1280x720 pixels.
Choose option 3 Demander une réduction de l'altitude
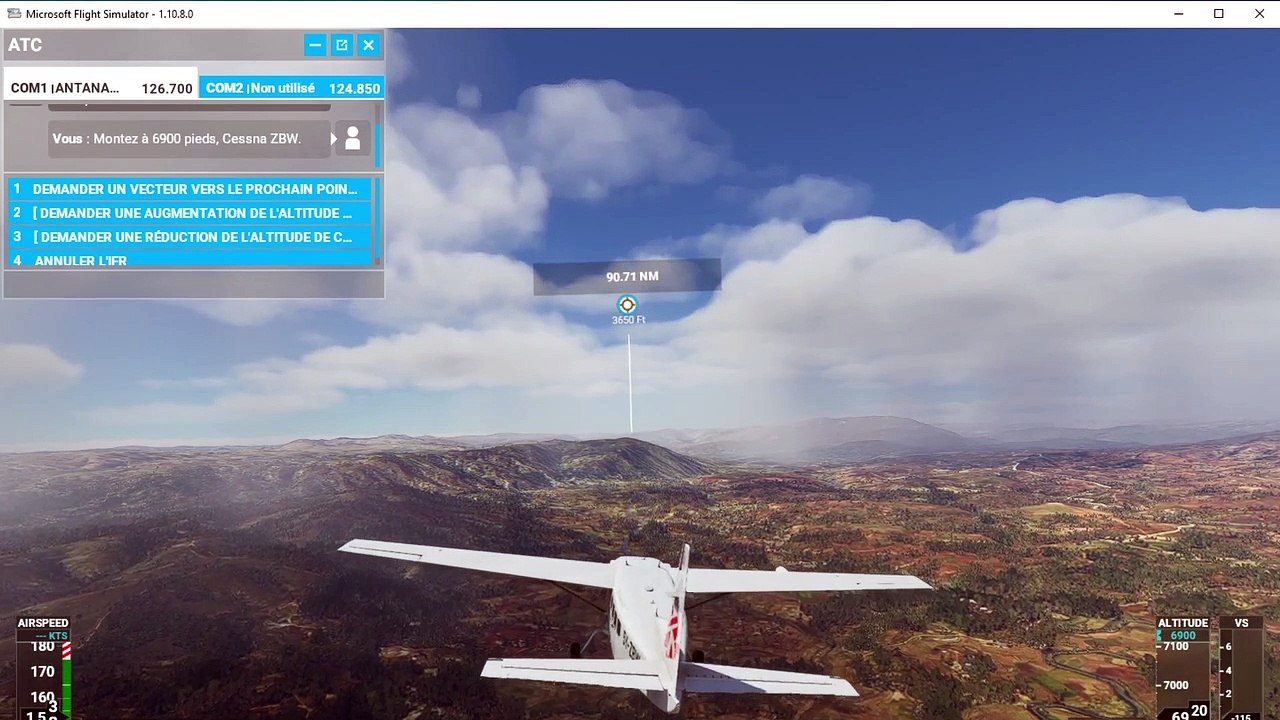click(190, 237)
